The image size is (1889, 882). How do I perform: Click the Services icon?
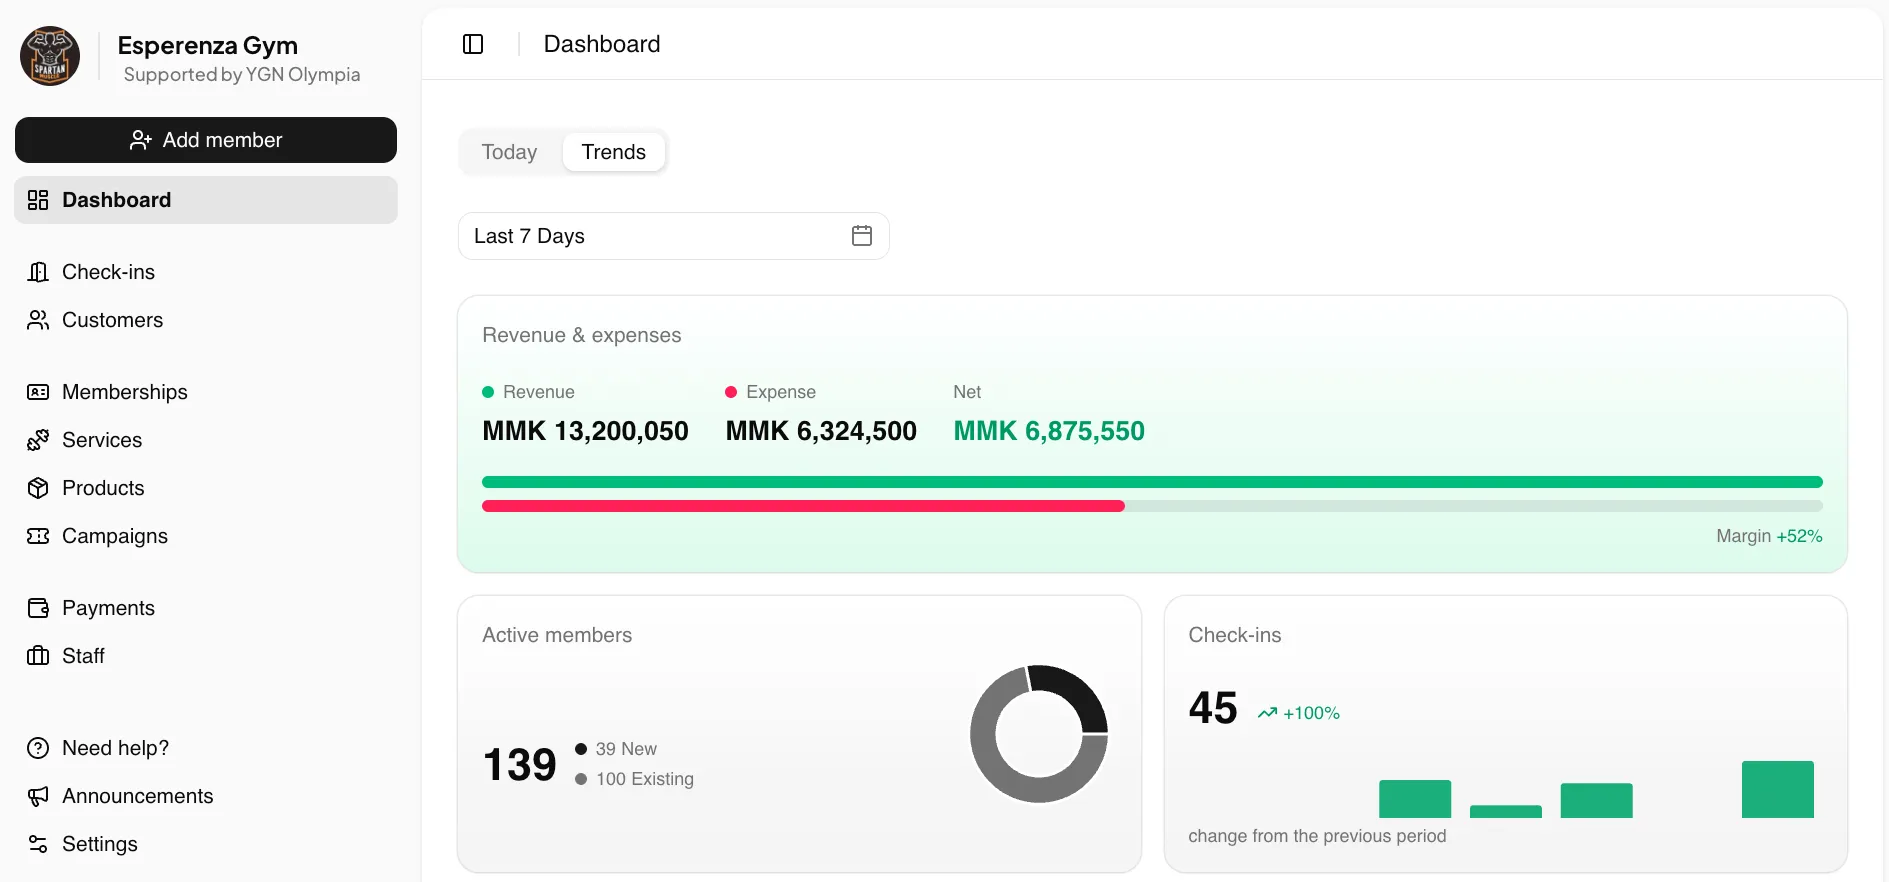[38, 440]
